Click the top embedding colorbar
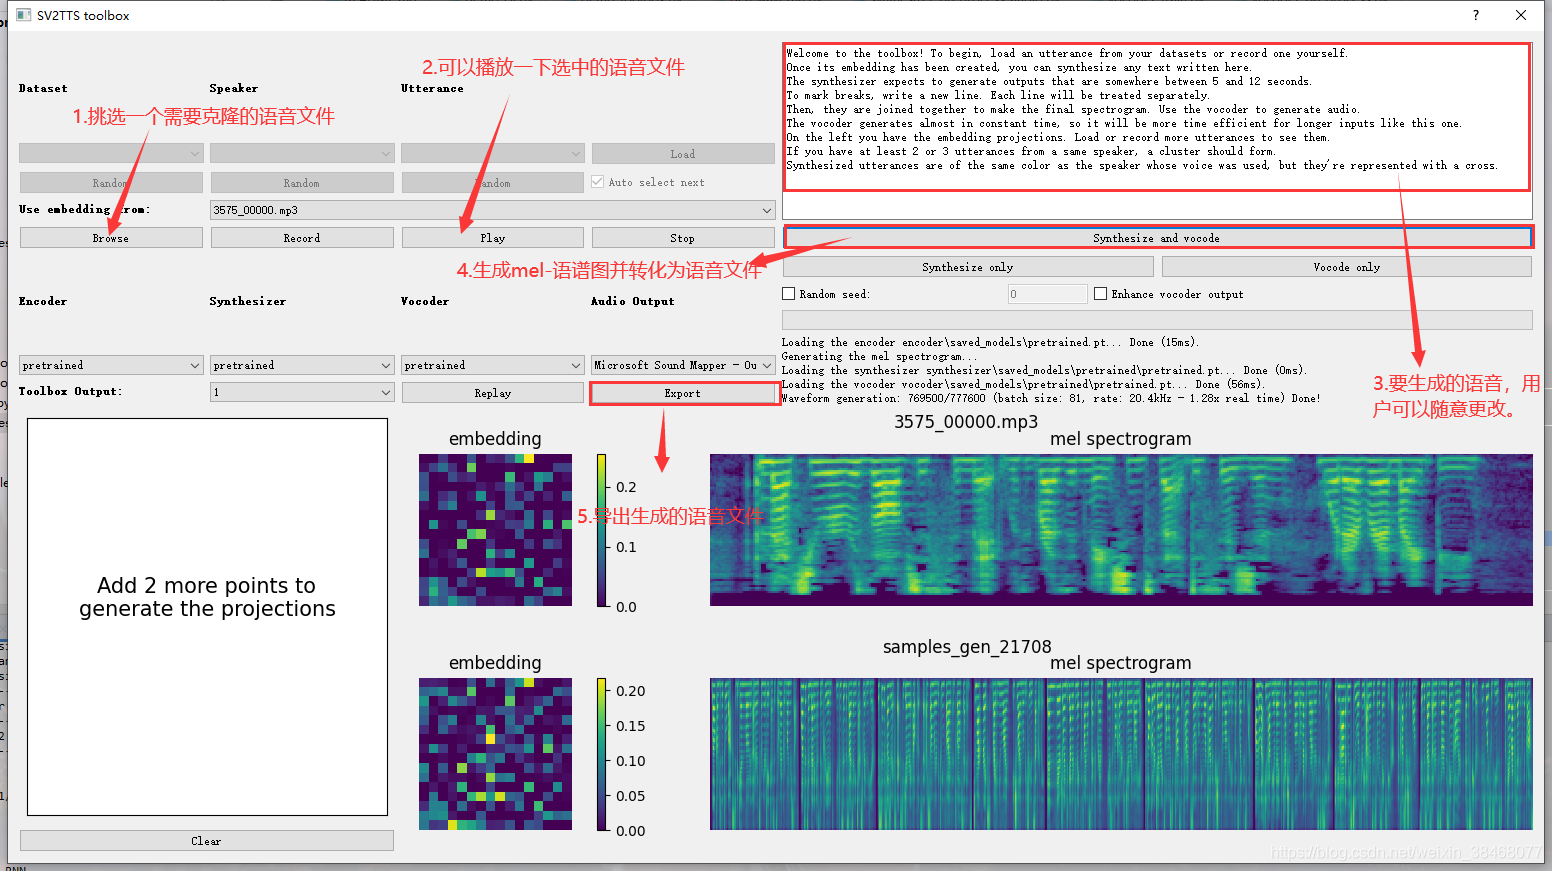Viewport: 1552px width, 871px height. 602,530
